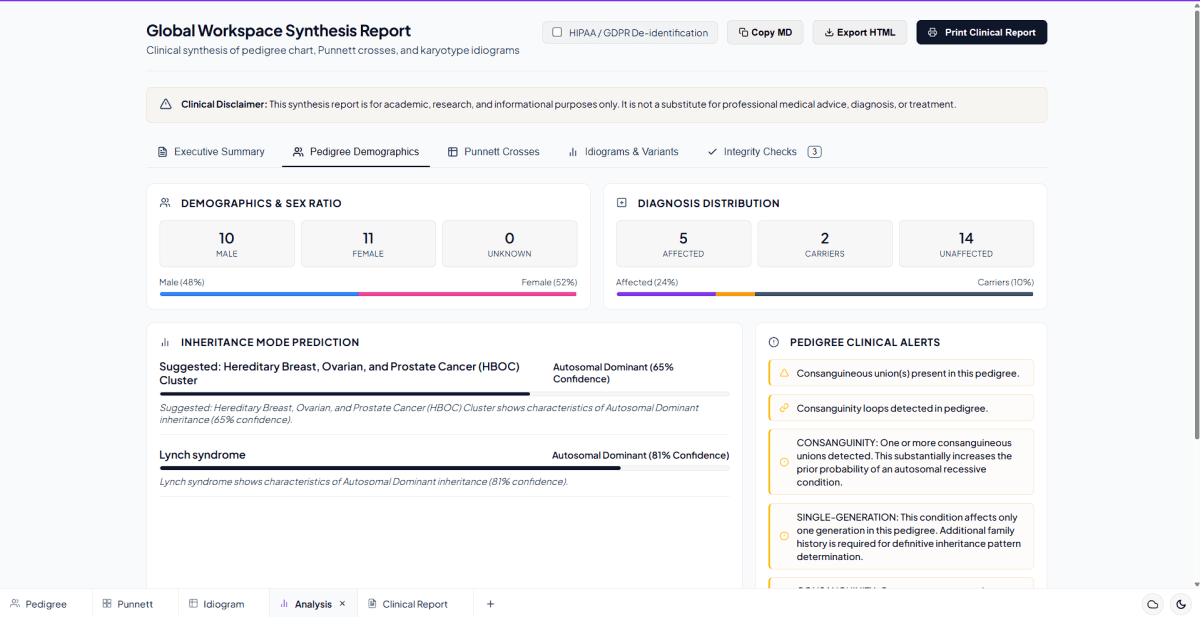Click the Inheritance Mode Prediction chart icon
This screenshot has width=1200, height=617.
165,342
